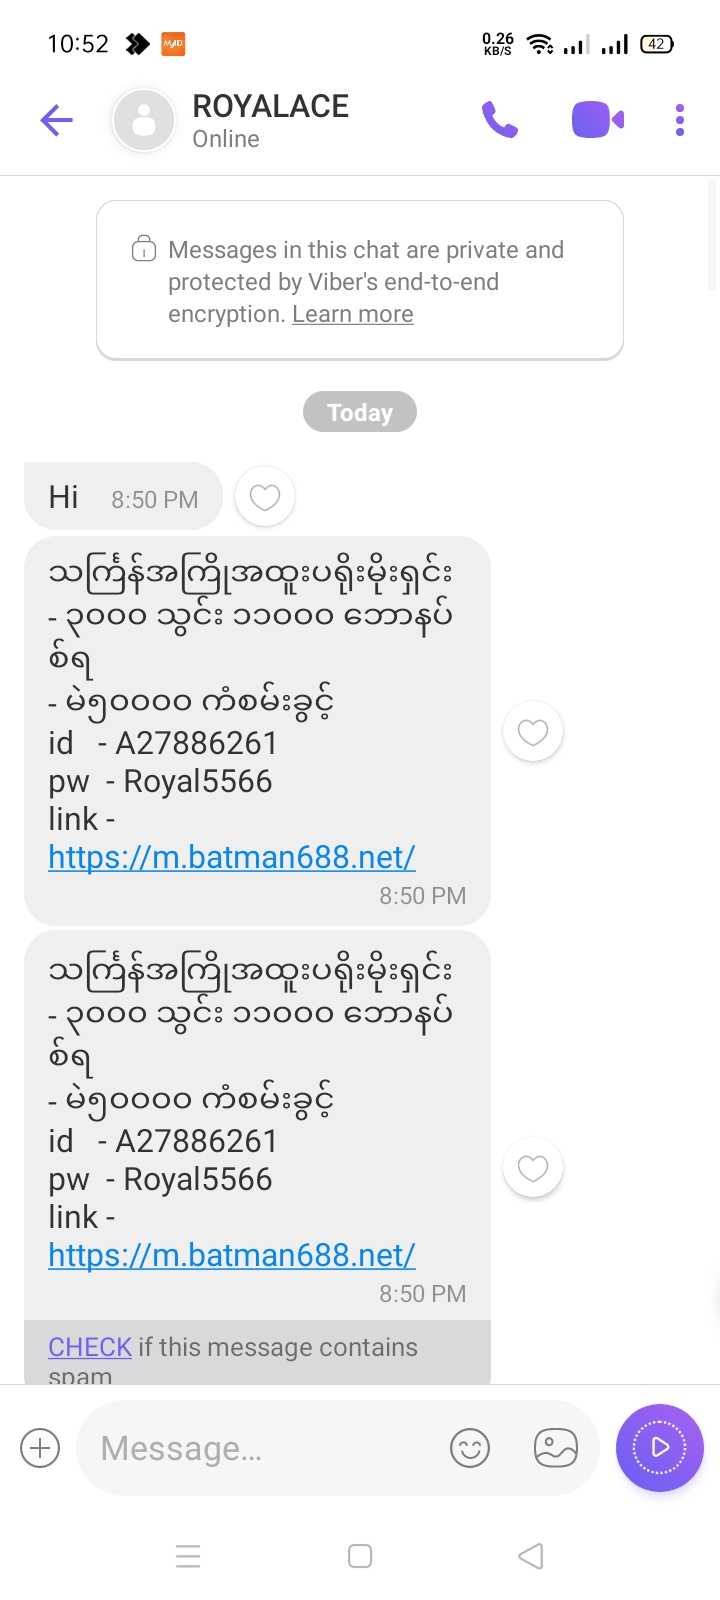Open ROYALACE chat info from name
720x1600 pixels.
pyautogui.click(x=270, y=107)
